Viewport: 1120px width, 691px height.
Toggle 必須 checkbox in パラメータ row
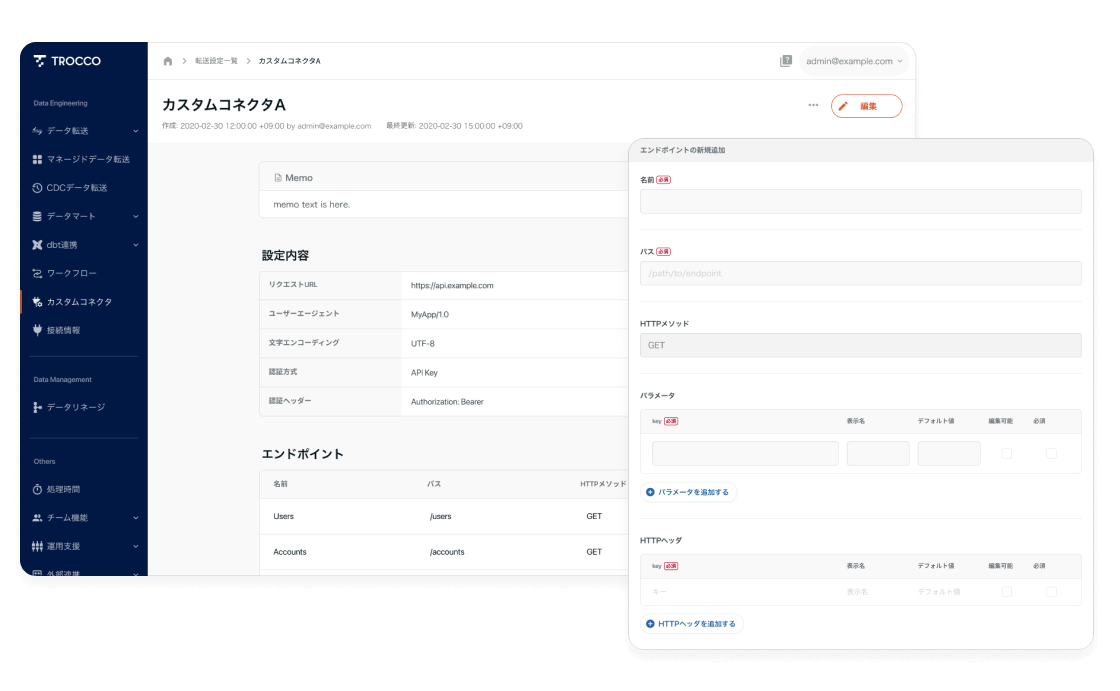pyautogui.click(x=1051, y=453)
